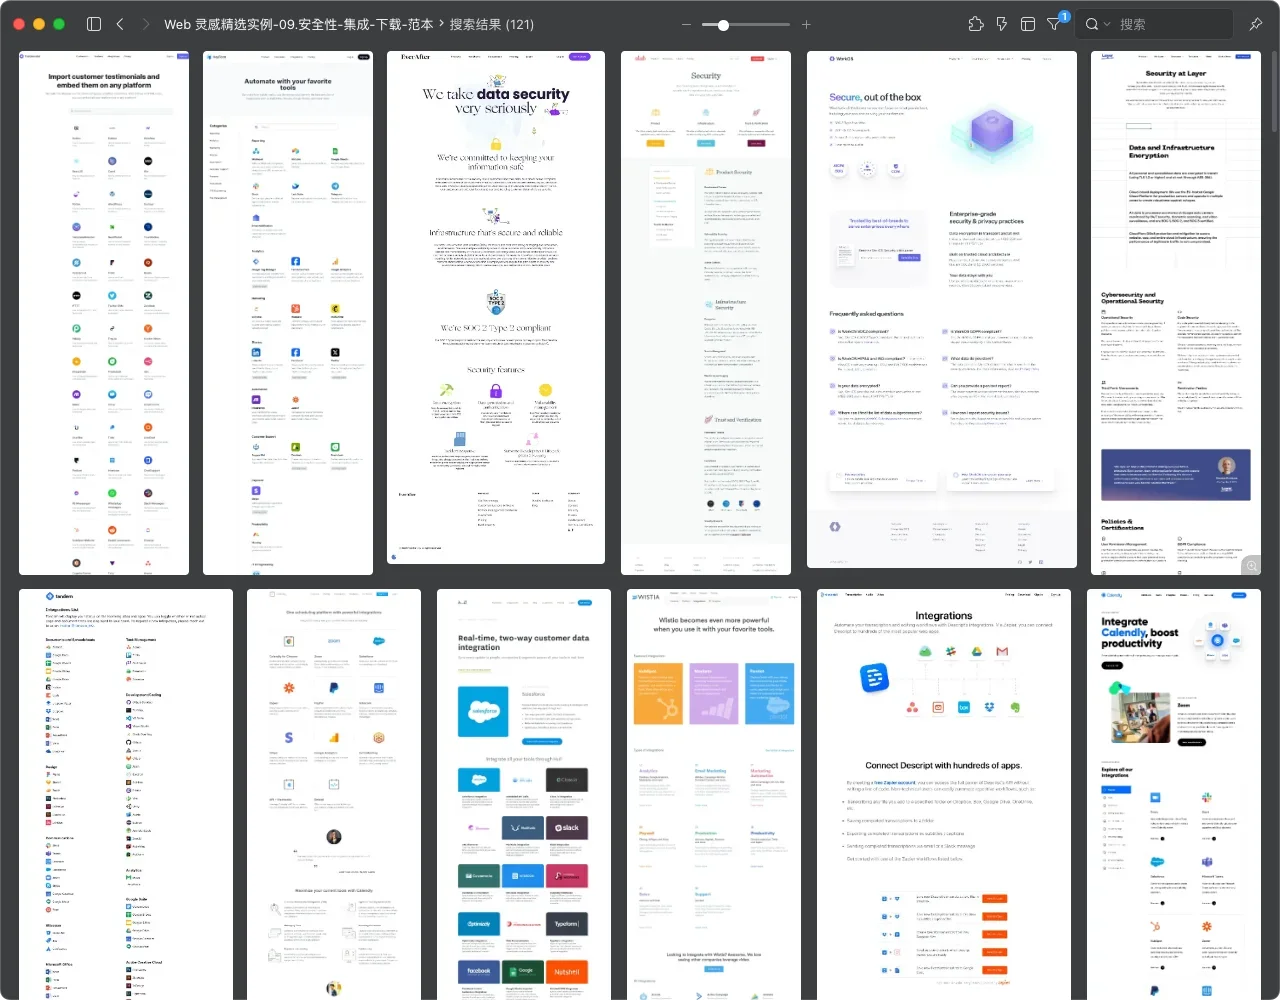Open the 'Automate with your favorite tools' thumbnail
This screenshot has height=1000, width=1280.
pyautogui.click(x=288, y=313)
